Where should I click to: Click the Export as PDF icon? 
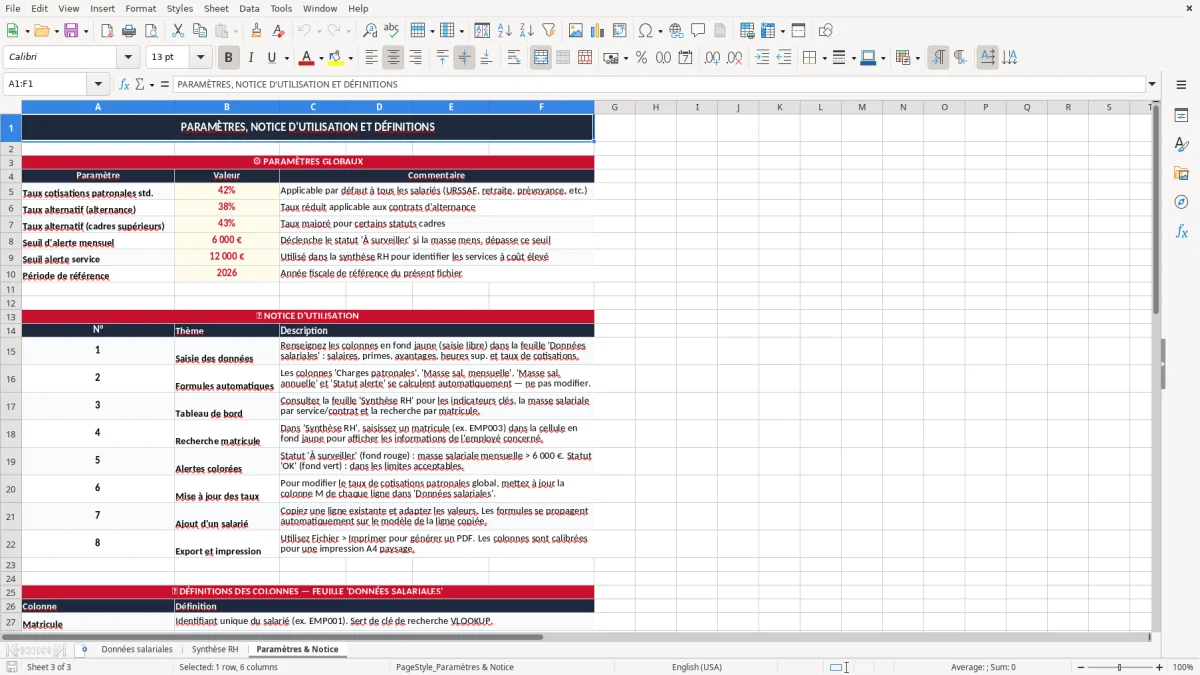pyautogui.click(x=107, y=31)
